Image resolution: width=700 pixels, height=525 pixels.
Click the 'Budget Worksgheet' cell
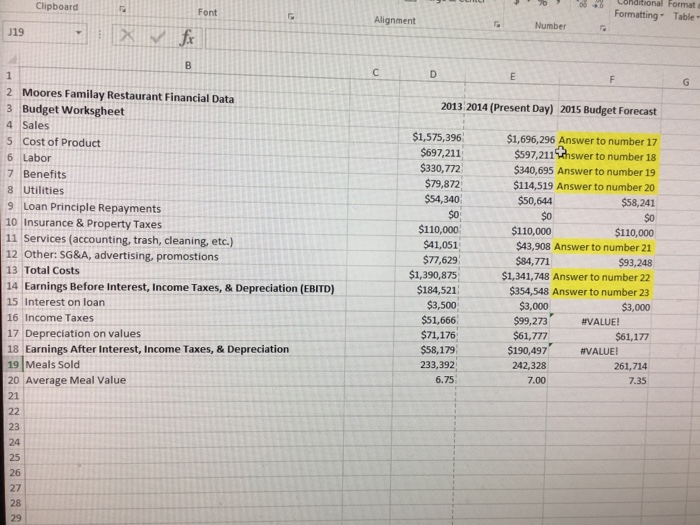coord(73,110)
